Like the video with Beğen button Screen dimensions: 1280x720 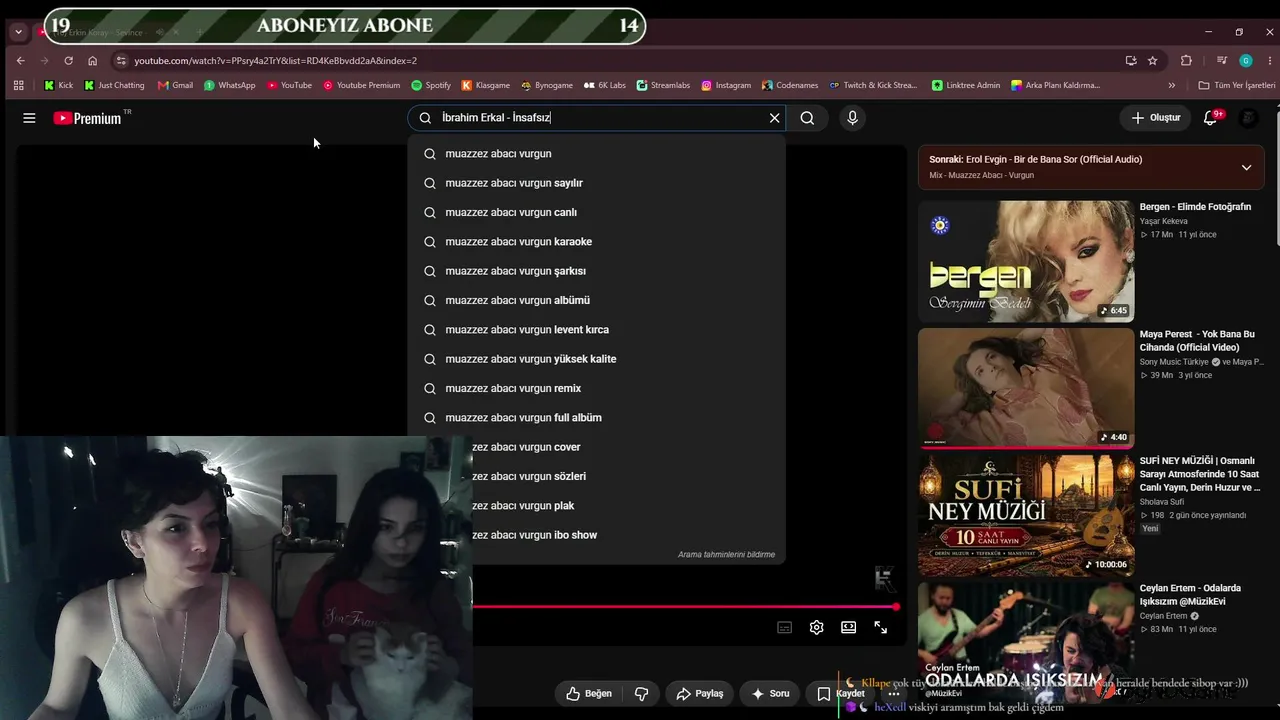click(588, 693)
